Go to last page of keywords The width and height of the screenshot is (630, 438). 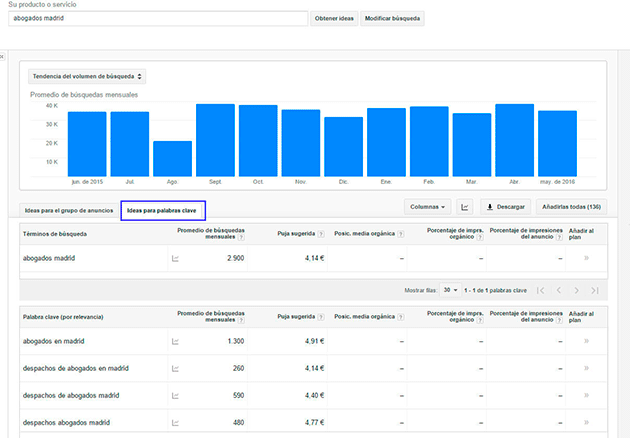click(x=595, y=290)
